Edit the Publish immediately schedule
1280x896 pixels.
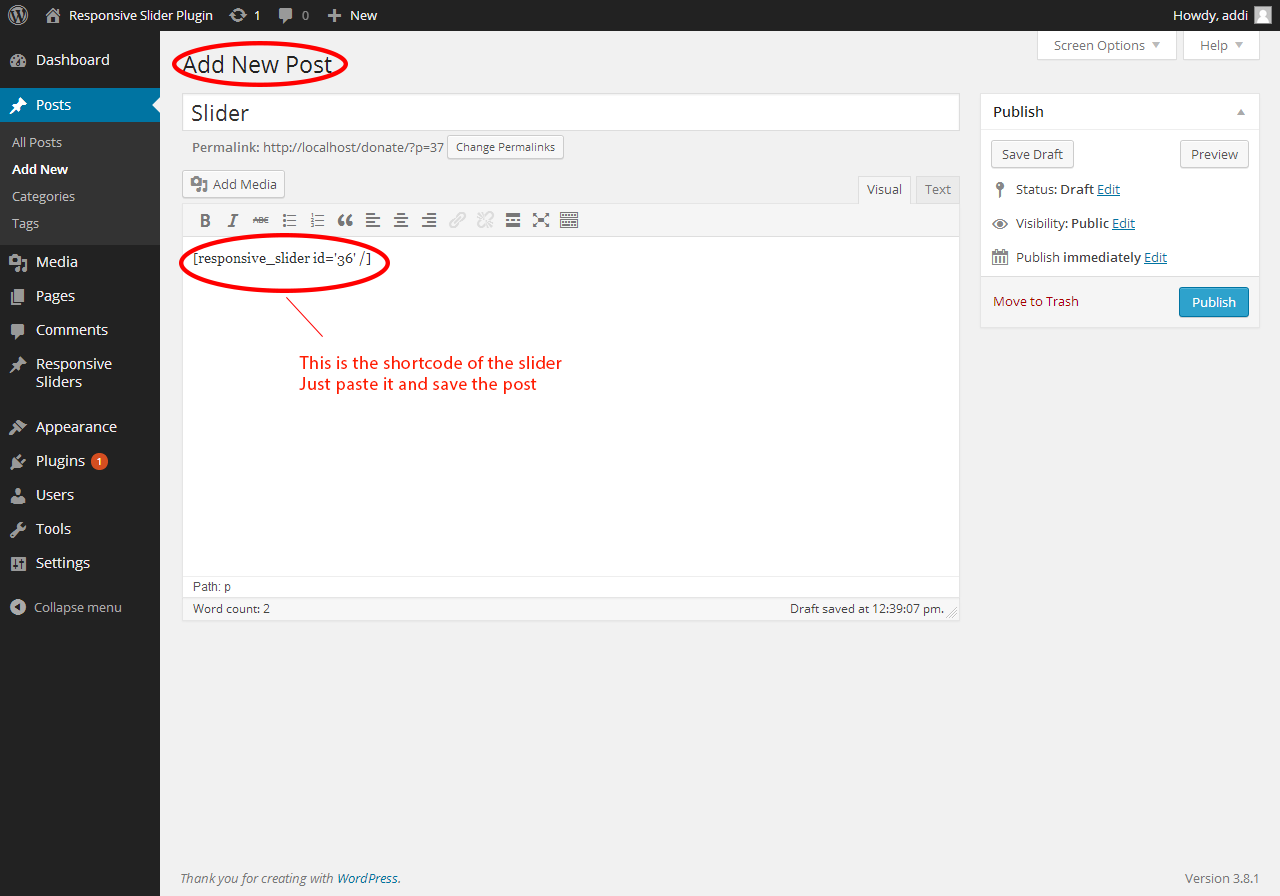coord(1155,258)
